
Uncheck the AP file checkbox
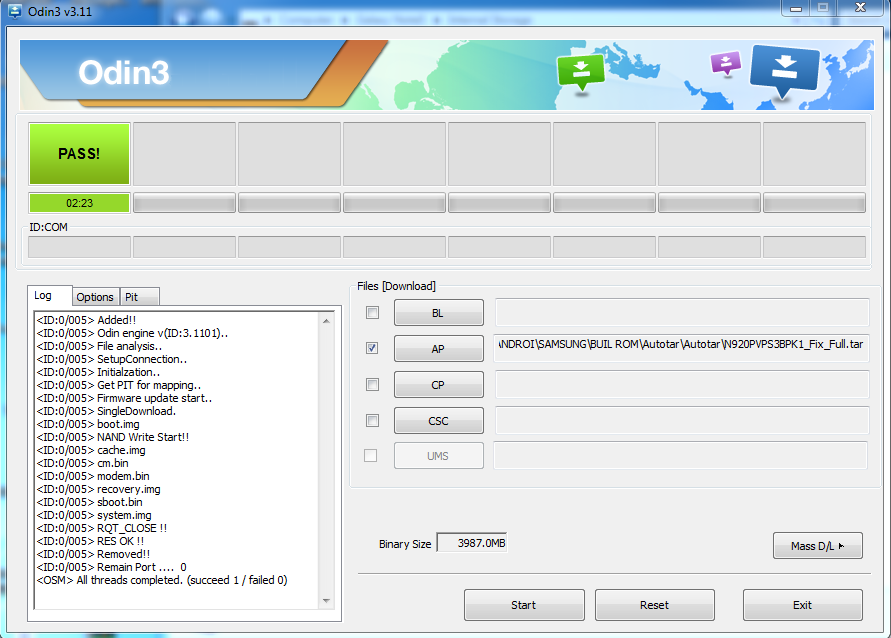coord(372,348)
